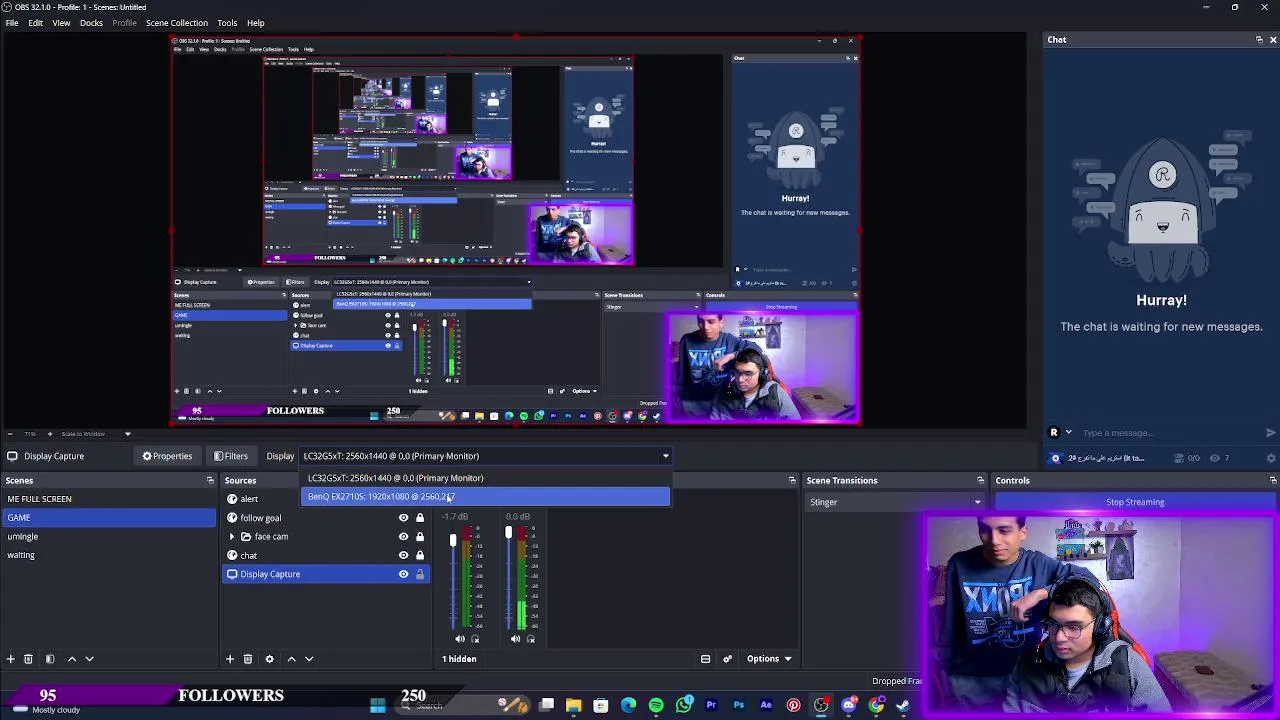Open the mixer Options dropdown
The image size is (1280, 720).
(769, 659)
